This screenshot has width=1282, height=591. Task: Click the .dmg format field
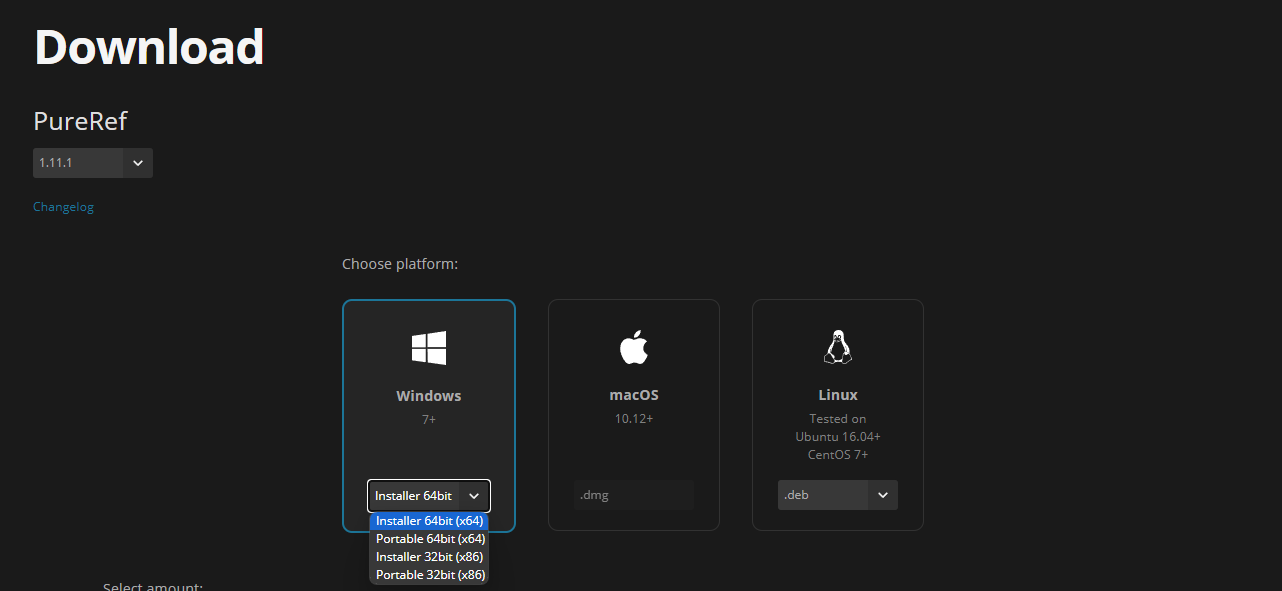tap(634, 495)
